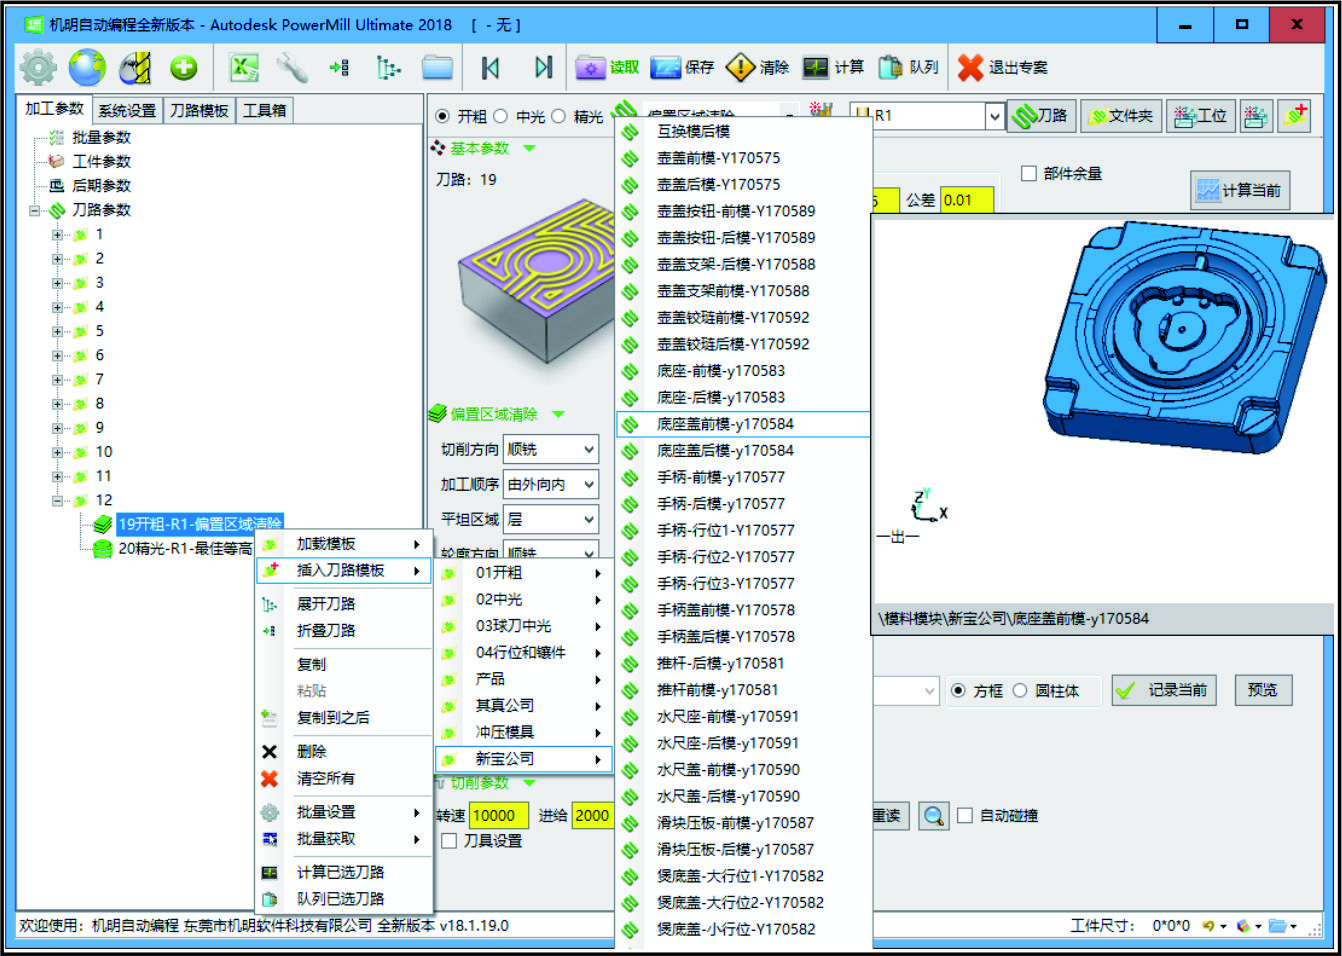Screen dimensions: 1342x956
Task: Open 03球刀中光 template submenu
Action: (523, 627)
